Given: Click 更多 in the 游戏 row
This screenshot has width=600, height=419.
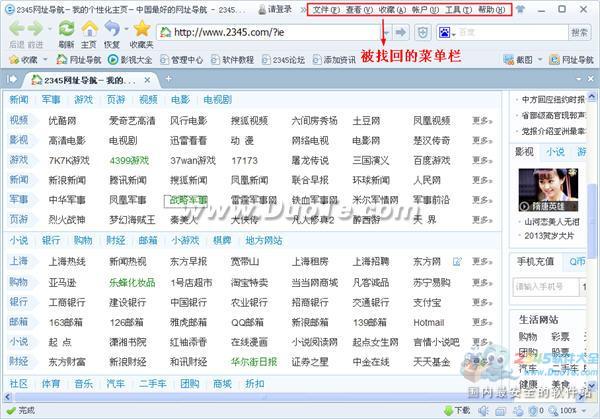Looking at the screenshot, I should (482, 160).
